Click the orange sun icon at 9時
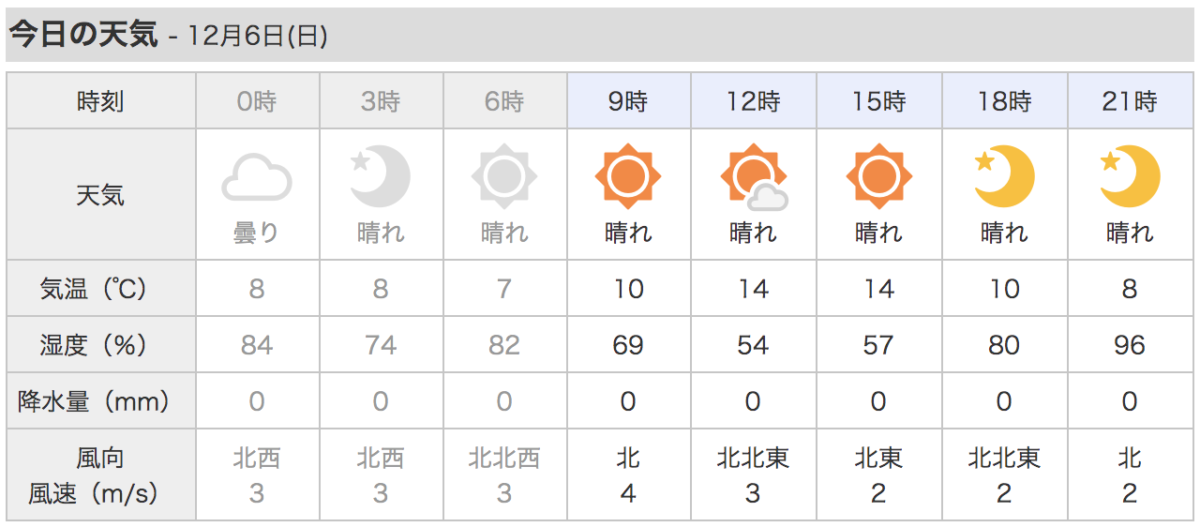 pyautogui.click(x=628, y=177)
